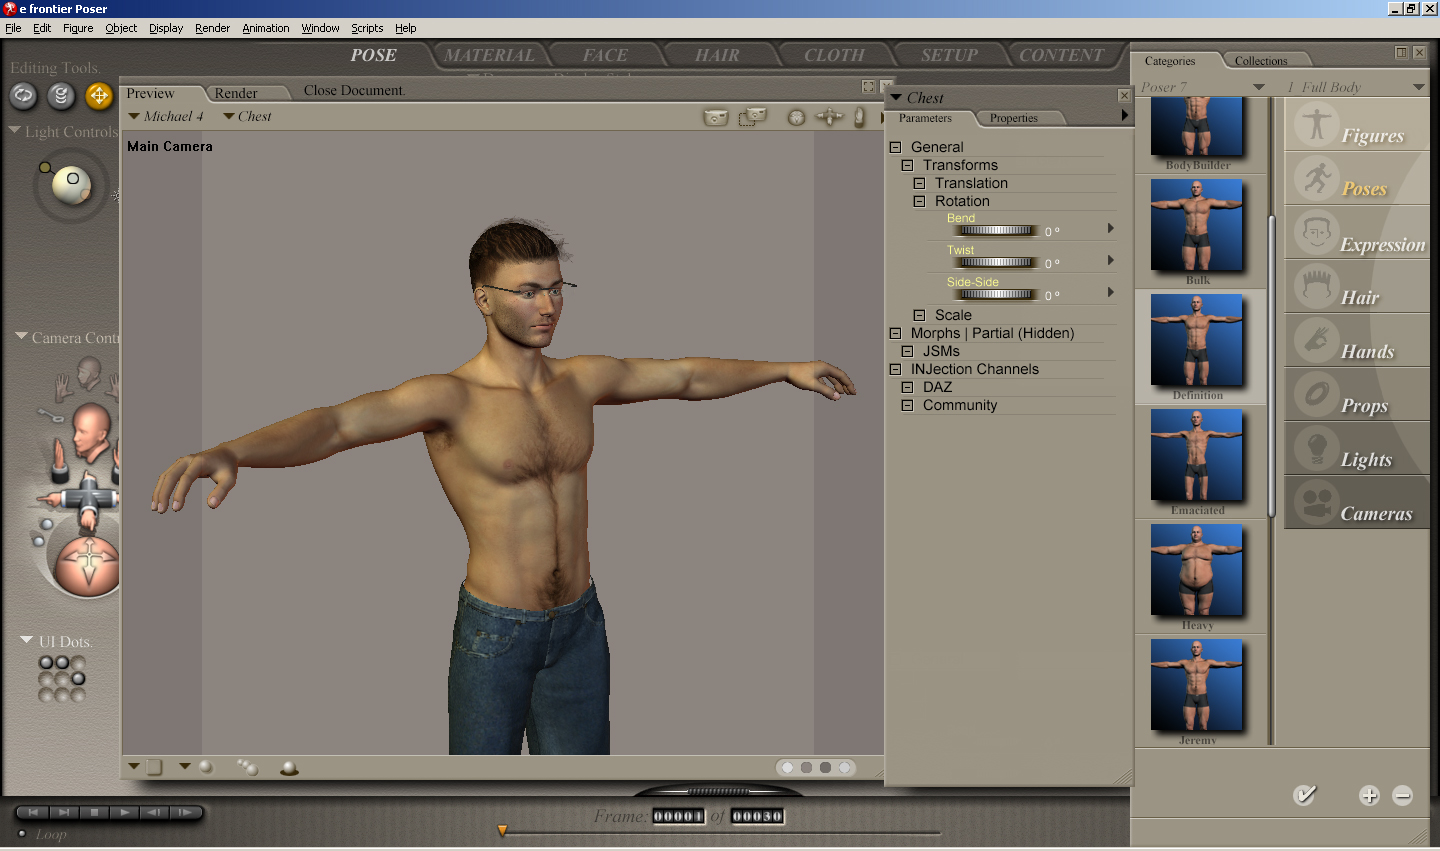The height and width of the screenshot is (851, 1440).
Task: Click the Area Render dashed-camera icon
Action: pyautogui.click(x=752, y=118)
